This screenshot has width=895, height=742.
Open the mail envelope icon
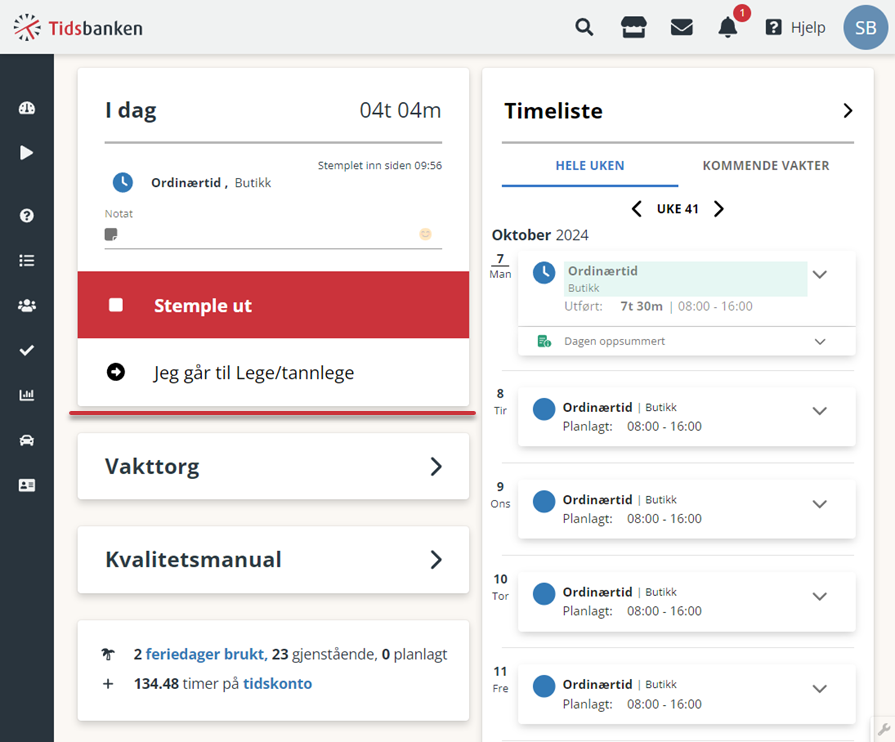(682, 27)
